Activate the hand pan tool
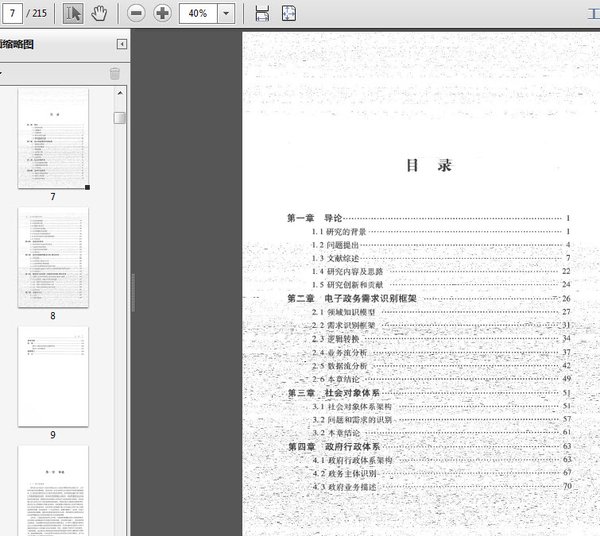Screen dimensions: 600x536 99,13
